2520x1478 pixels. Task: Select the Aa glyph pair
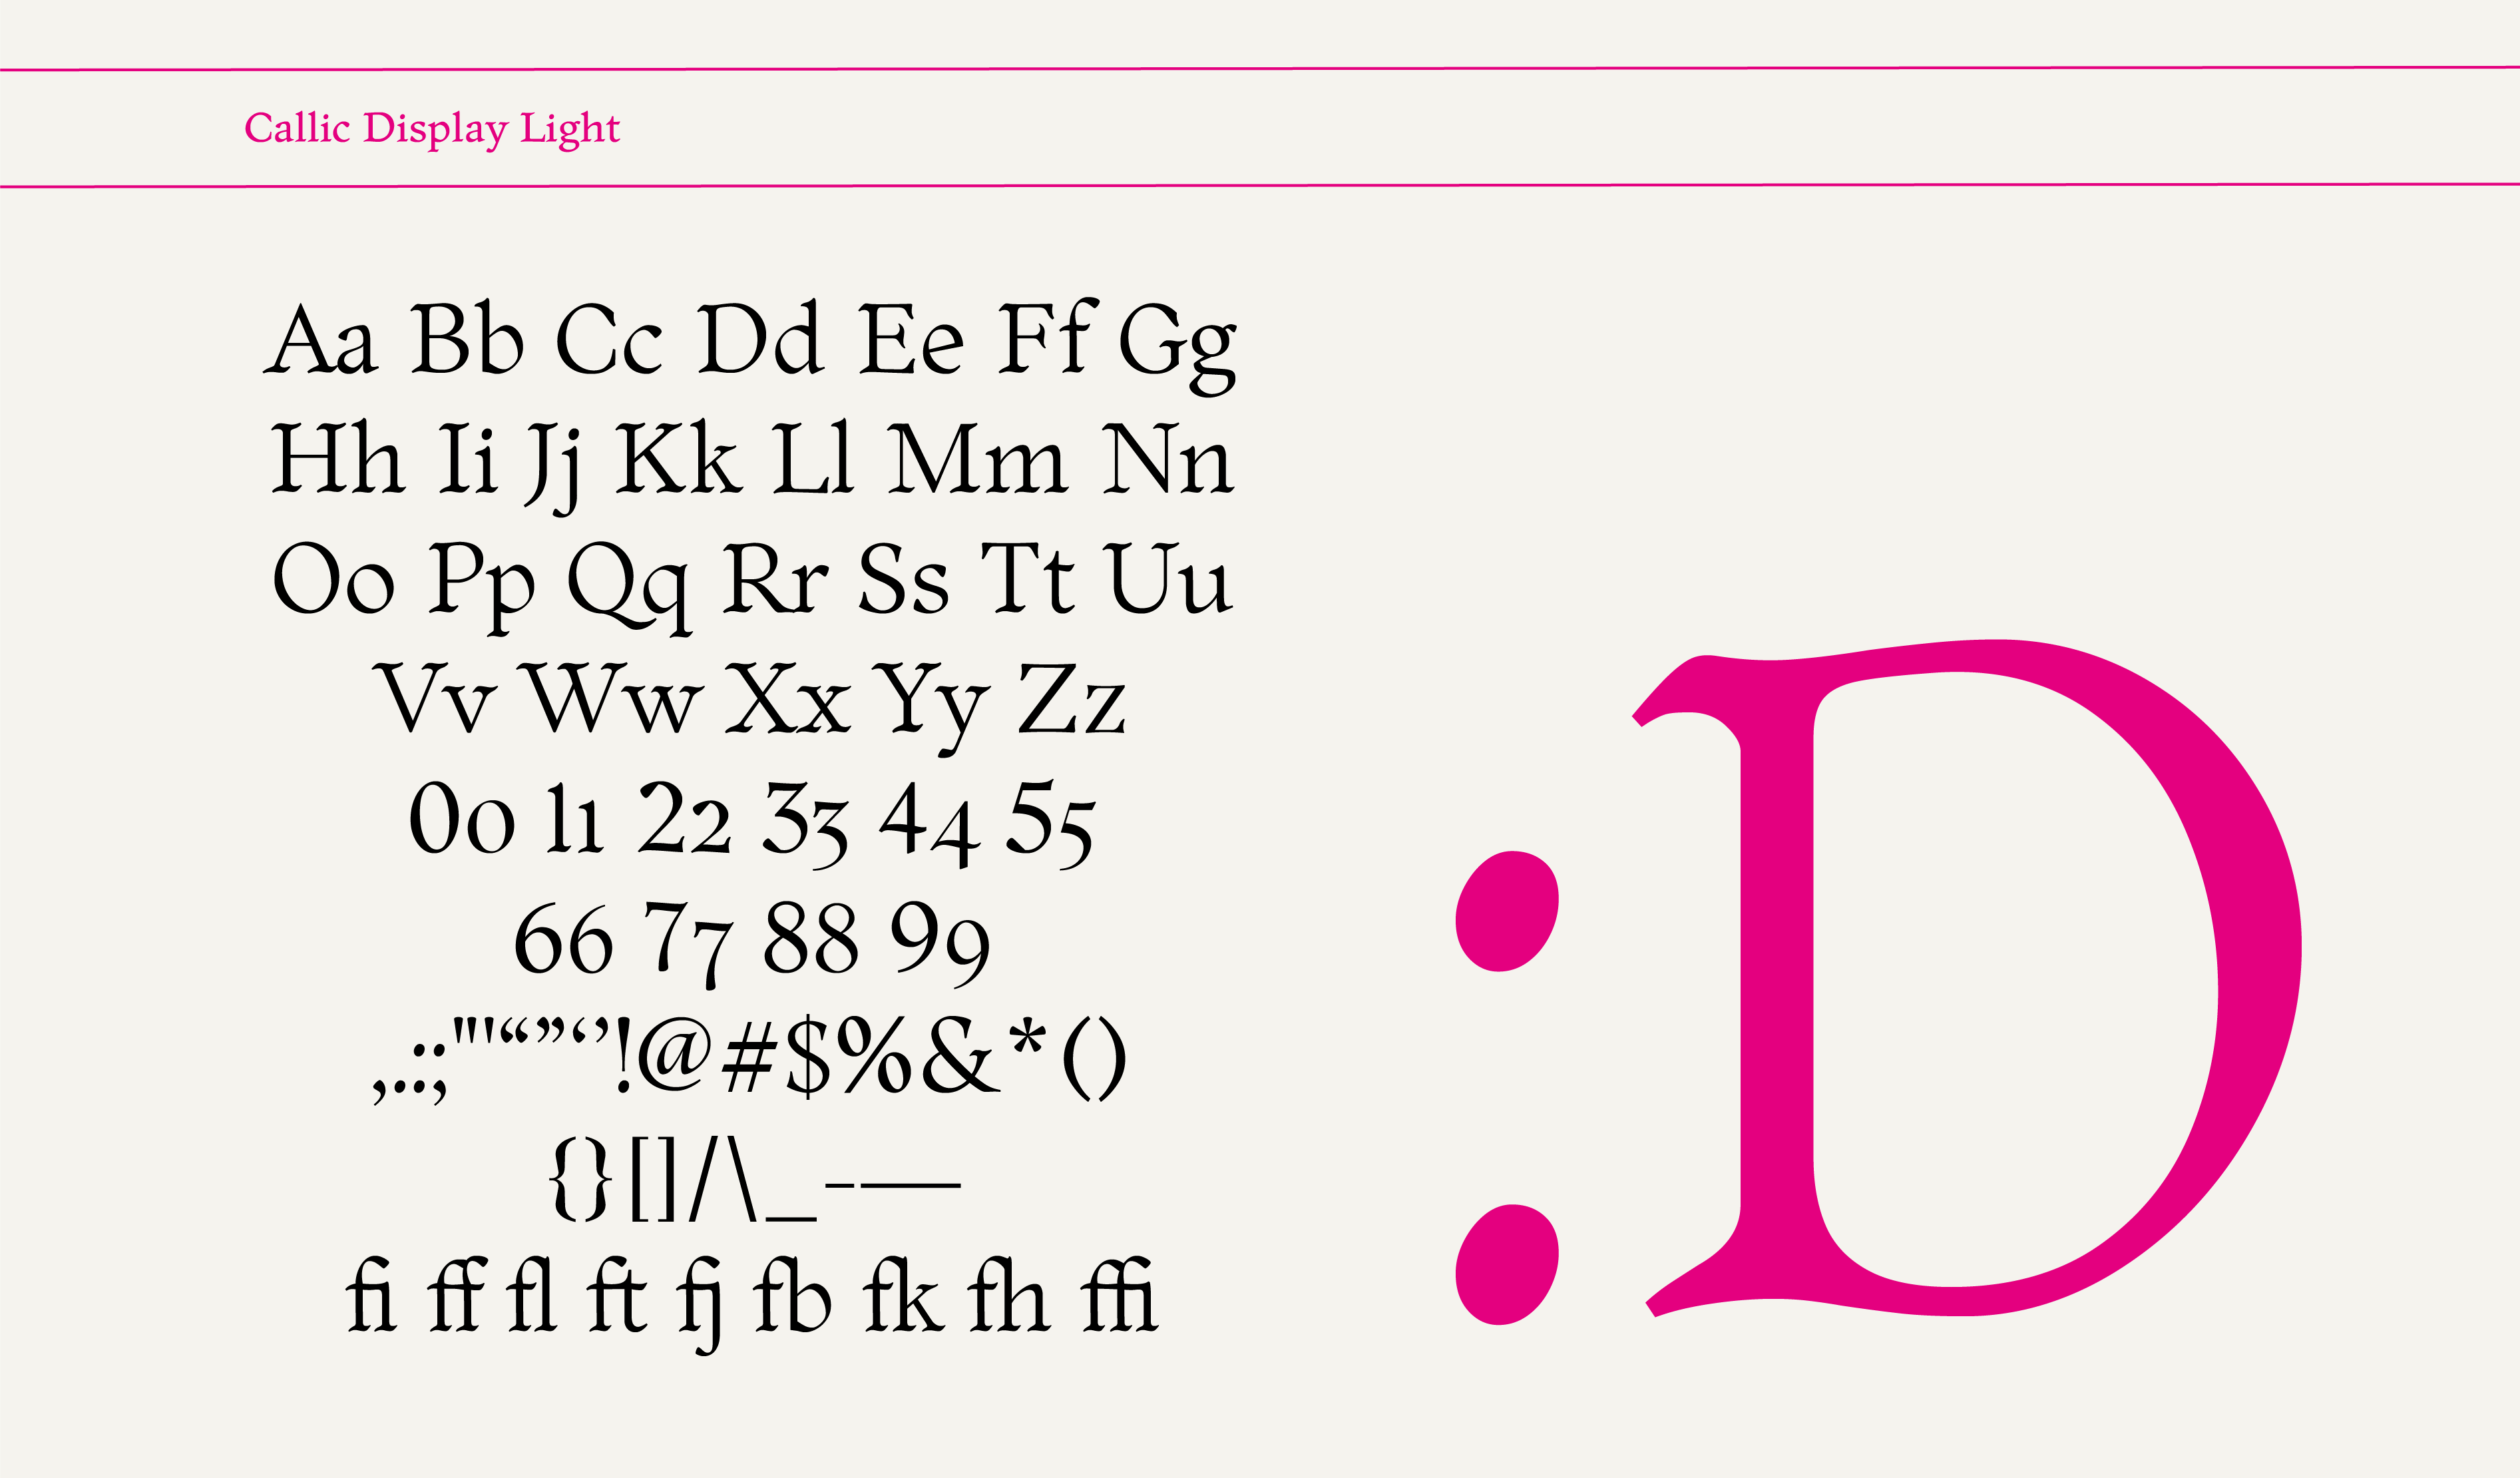tap(321, 339)
